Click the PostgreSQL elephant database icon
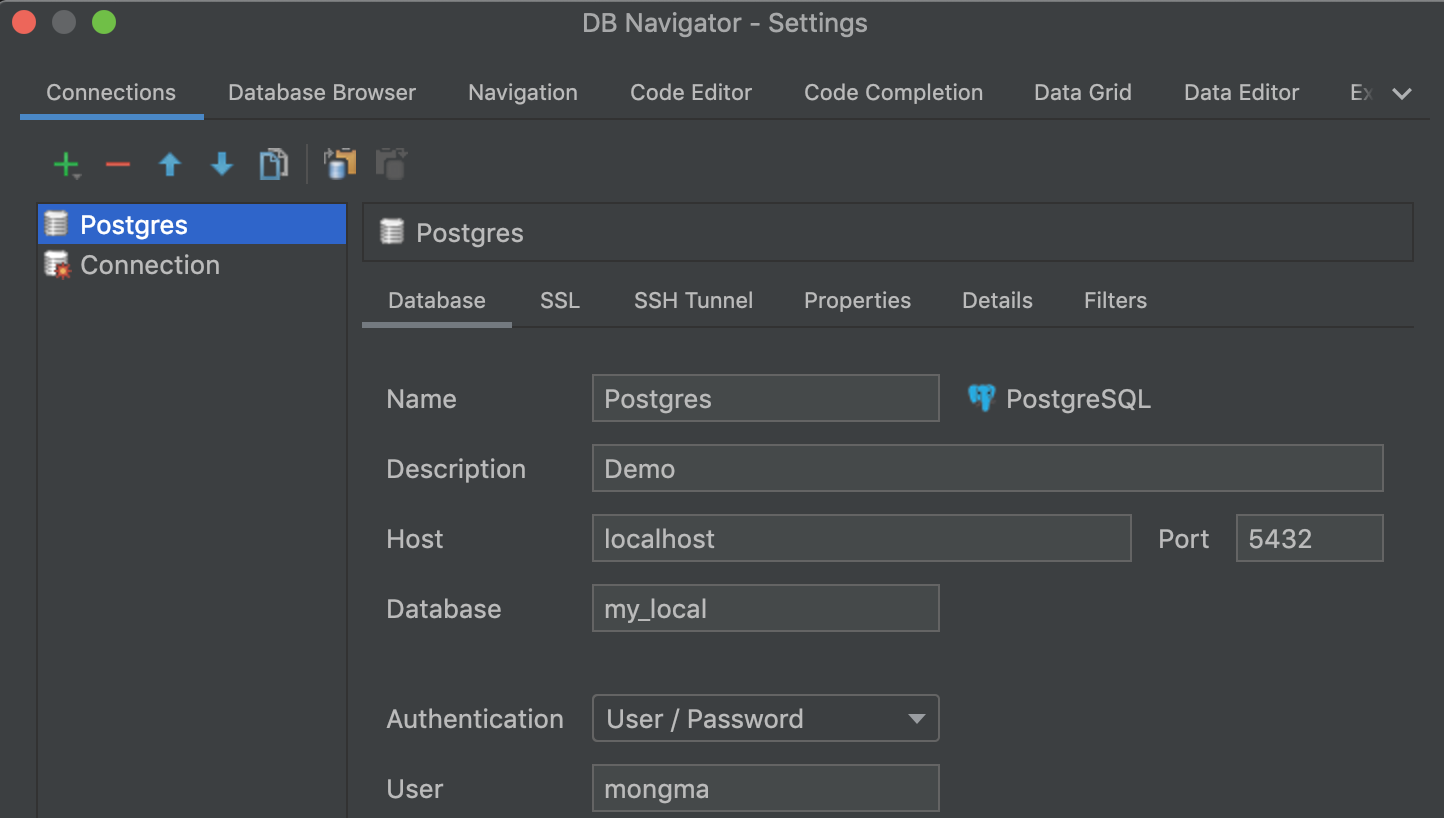The width and height of the screenshot is (1444, 818). point(981,398)
